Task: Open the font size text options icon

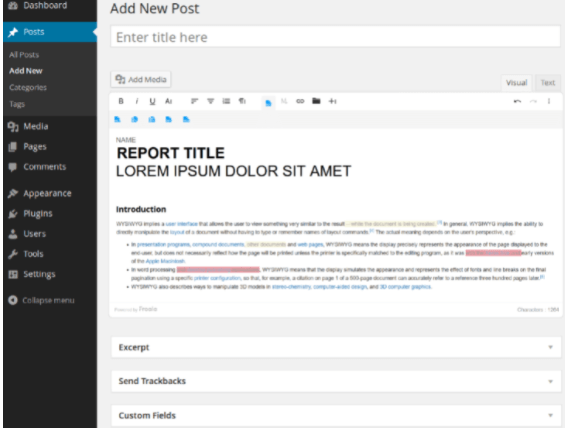Action: (x=168, y=101)
